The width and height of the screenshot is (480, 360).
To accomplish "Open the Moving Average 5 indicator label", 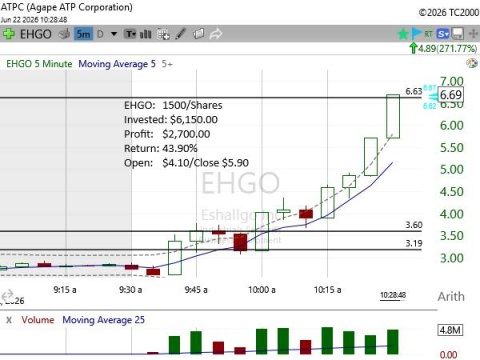I will (x=117, y=64).
